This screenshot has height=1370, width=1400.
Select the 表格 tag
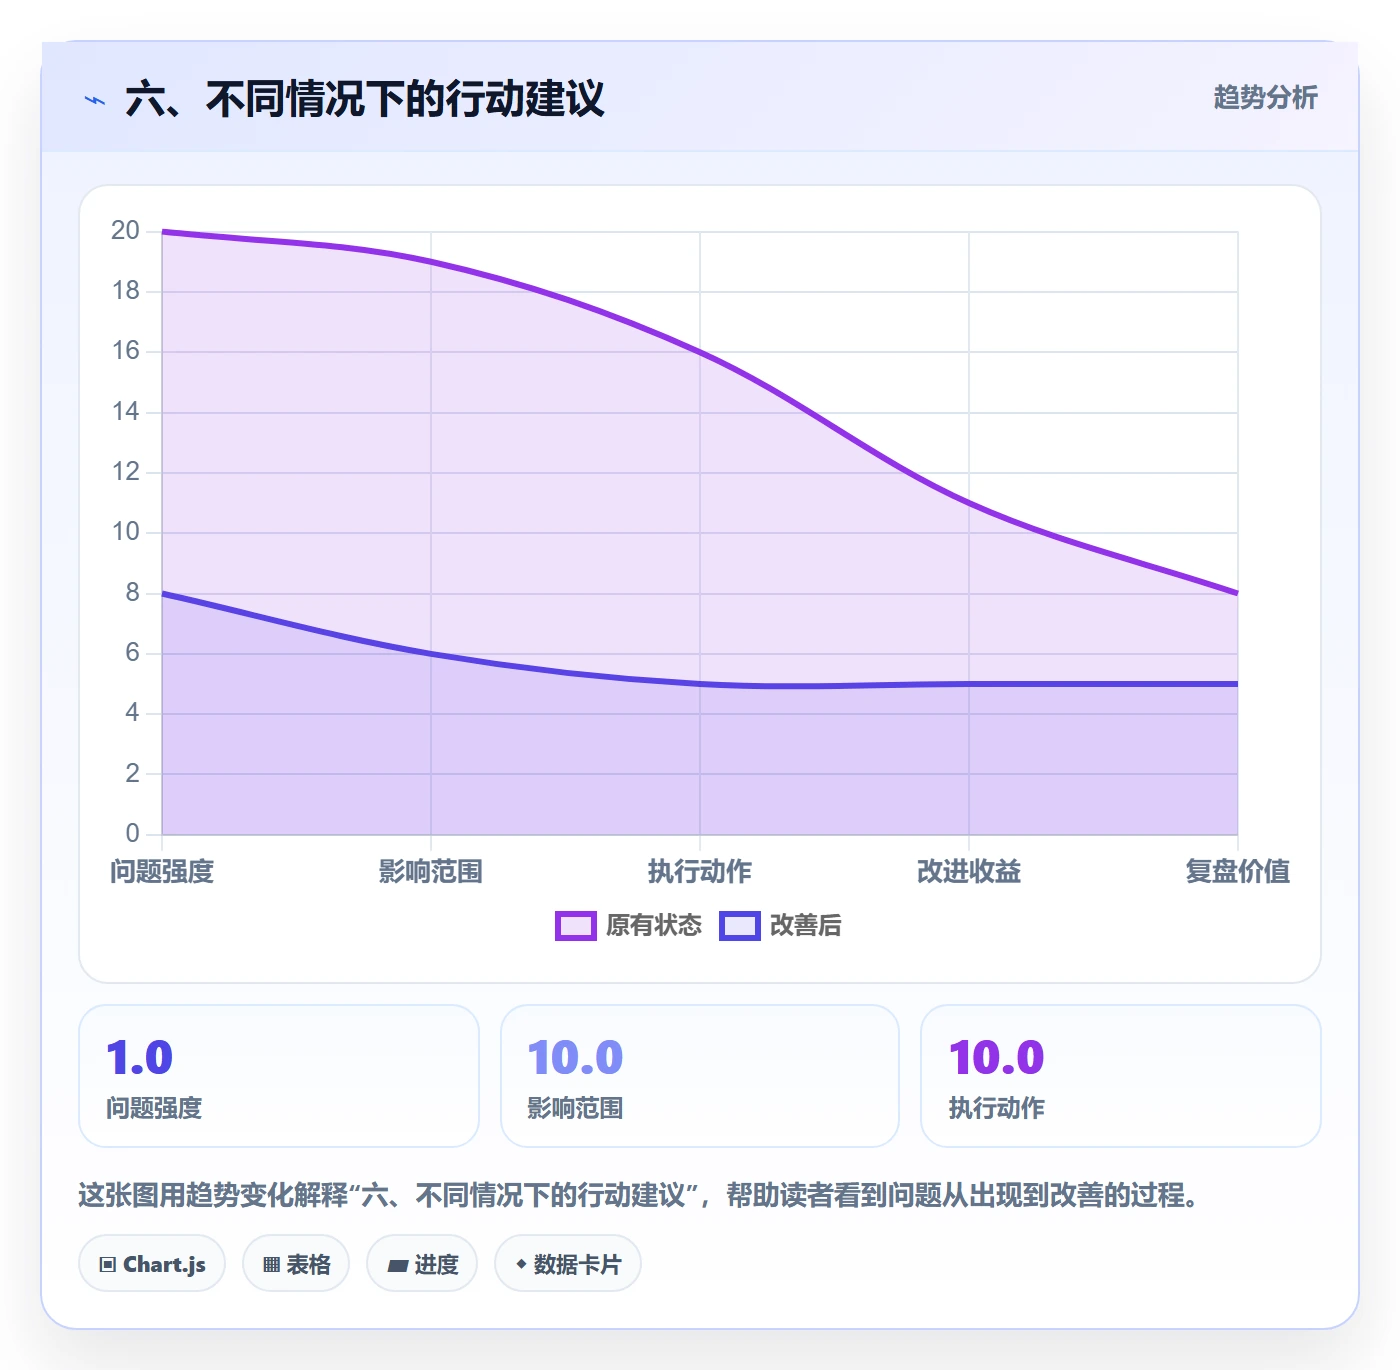pyautogui.click(x=296, y=1264)
